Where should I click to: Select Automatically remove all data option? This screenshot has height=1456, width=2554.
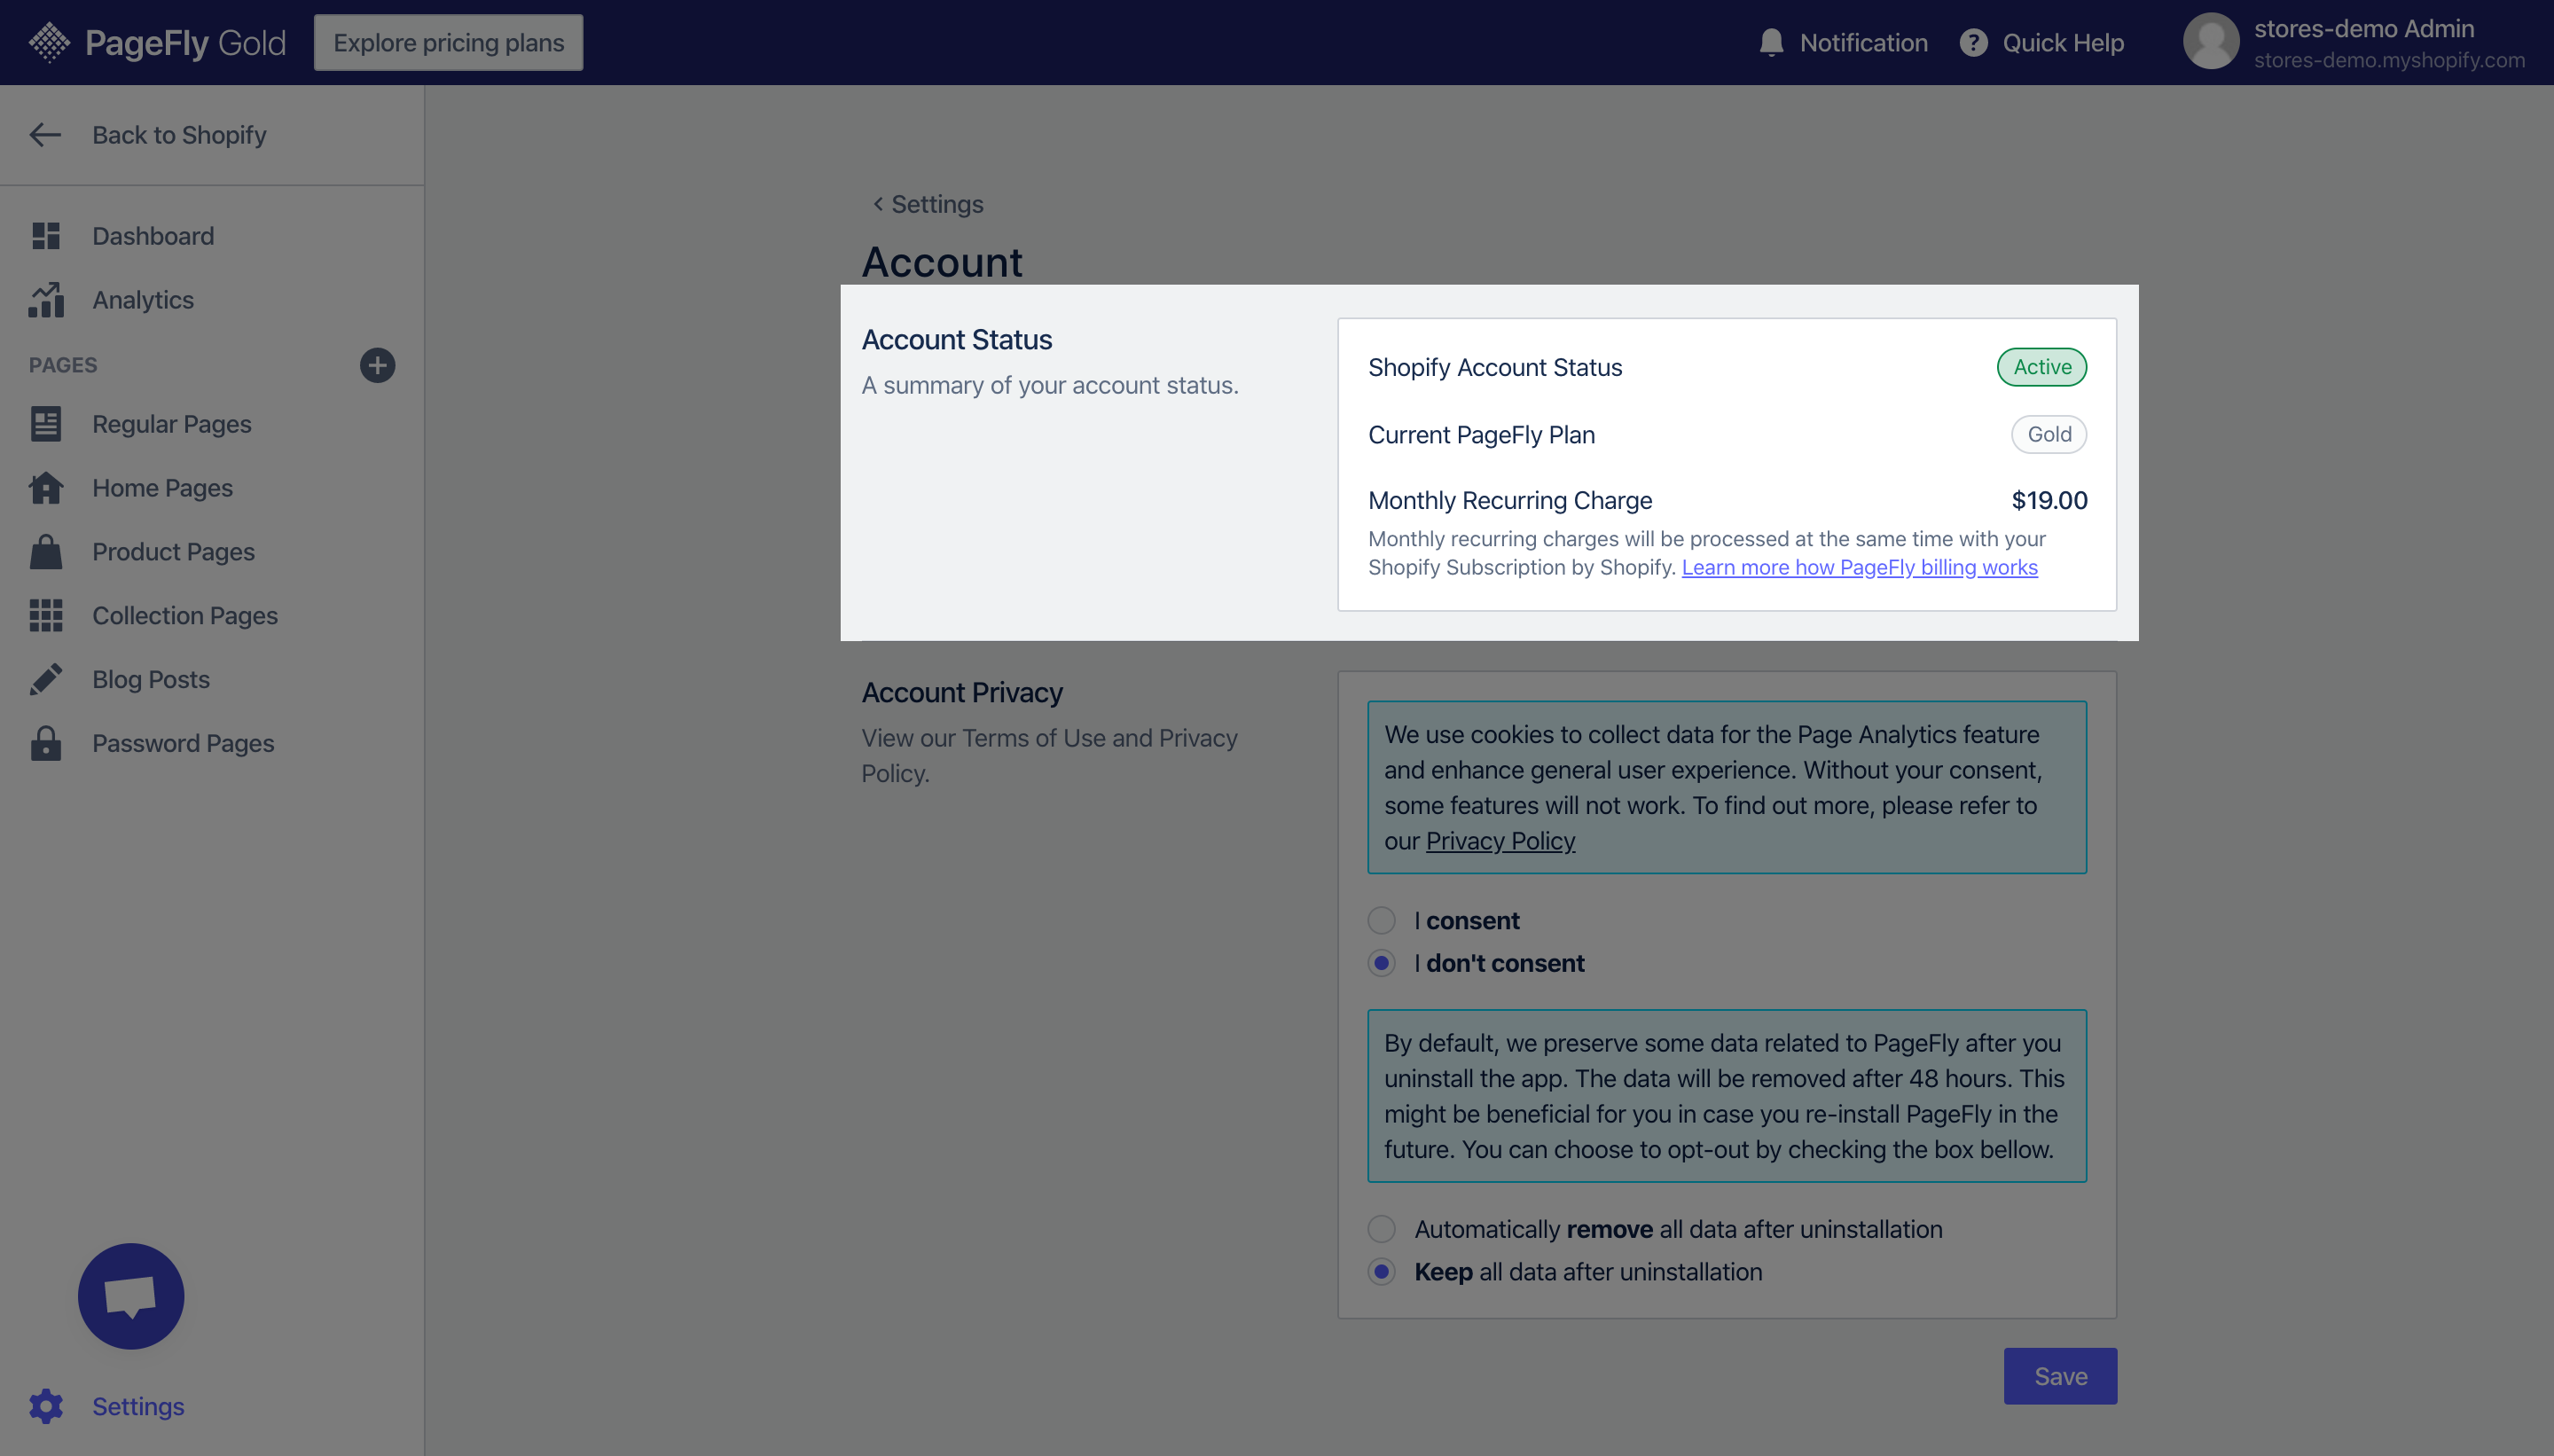[x=1381, y=1229]
